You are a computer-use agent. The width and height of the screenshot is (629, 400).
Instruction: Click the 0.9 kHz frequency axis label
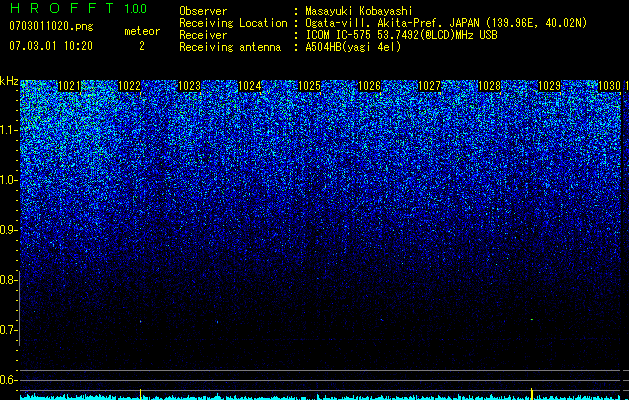(x=8, y=230)
